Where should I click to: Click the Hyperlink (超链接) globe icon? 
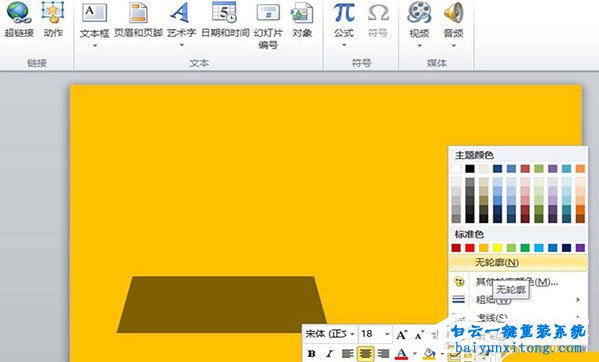pyautogui.click(x=19, y=12)
